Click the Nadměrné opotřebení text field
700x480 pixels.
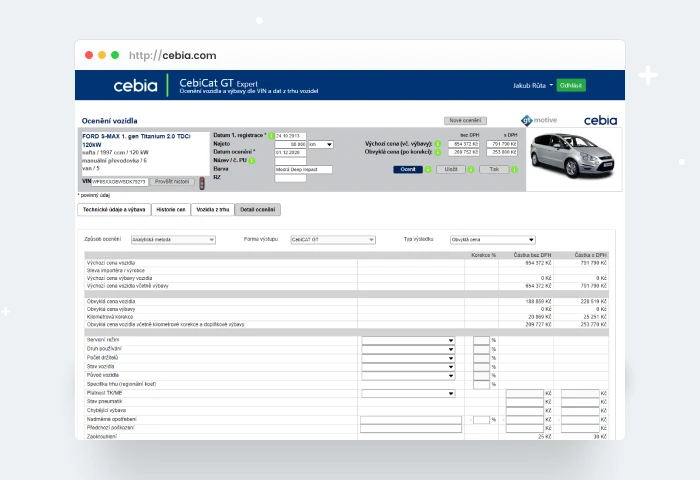[411, 420]
